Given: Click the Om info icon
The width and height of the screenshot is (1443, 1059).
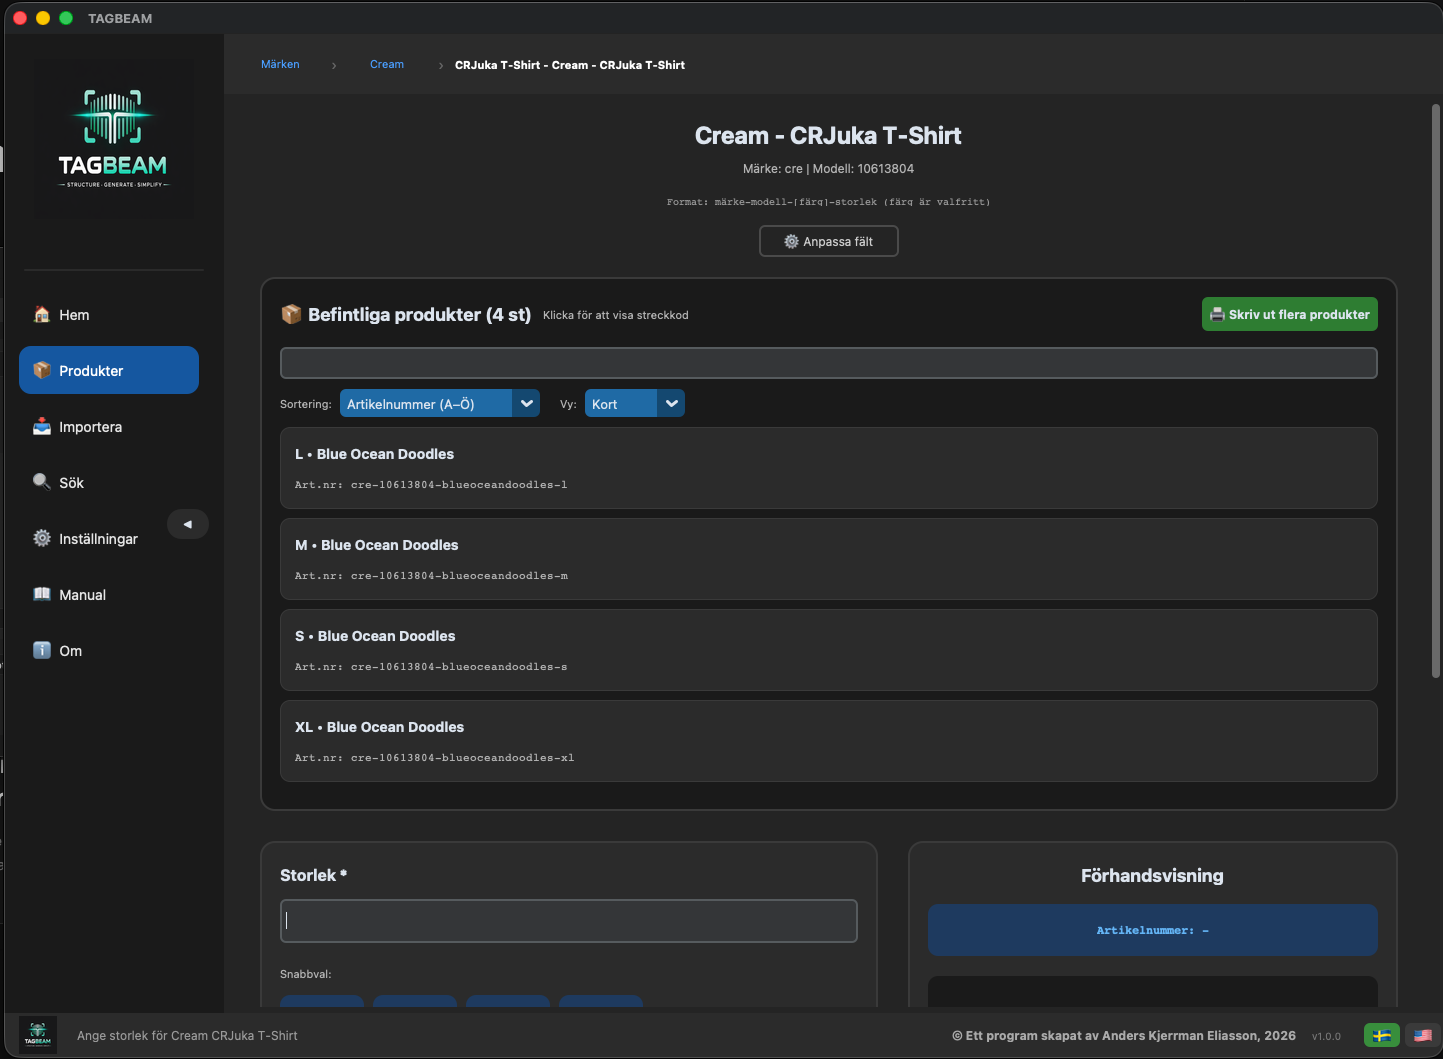Looking at the screenshot, I should click(42, 650).
